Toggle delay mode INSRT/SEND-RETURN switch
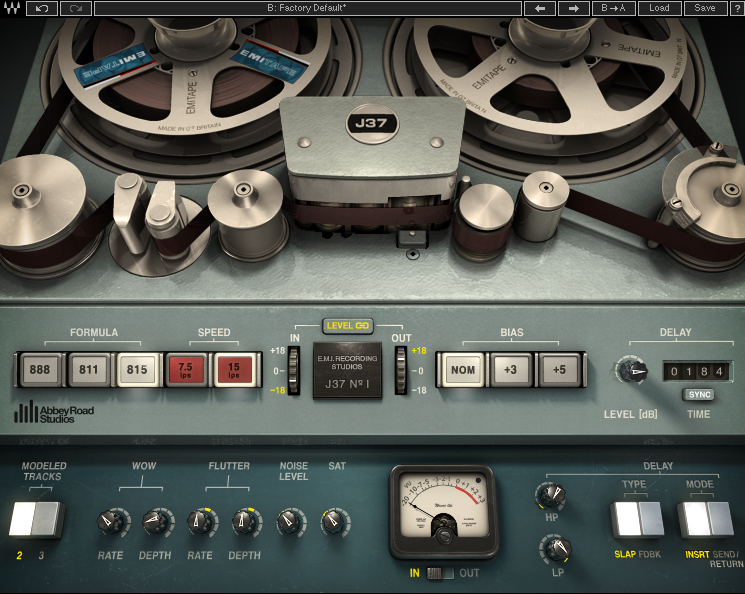 tap(705, 519)
